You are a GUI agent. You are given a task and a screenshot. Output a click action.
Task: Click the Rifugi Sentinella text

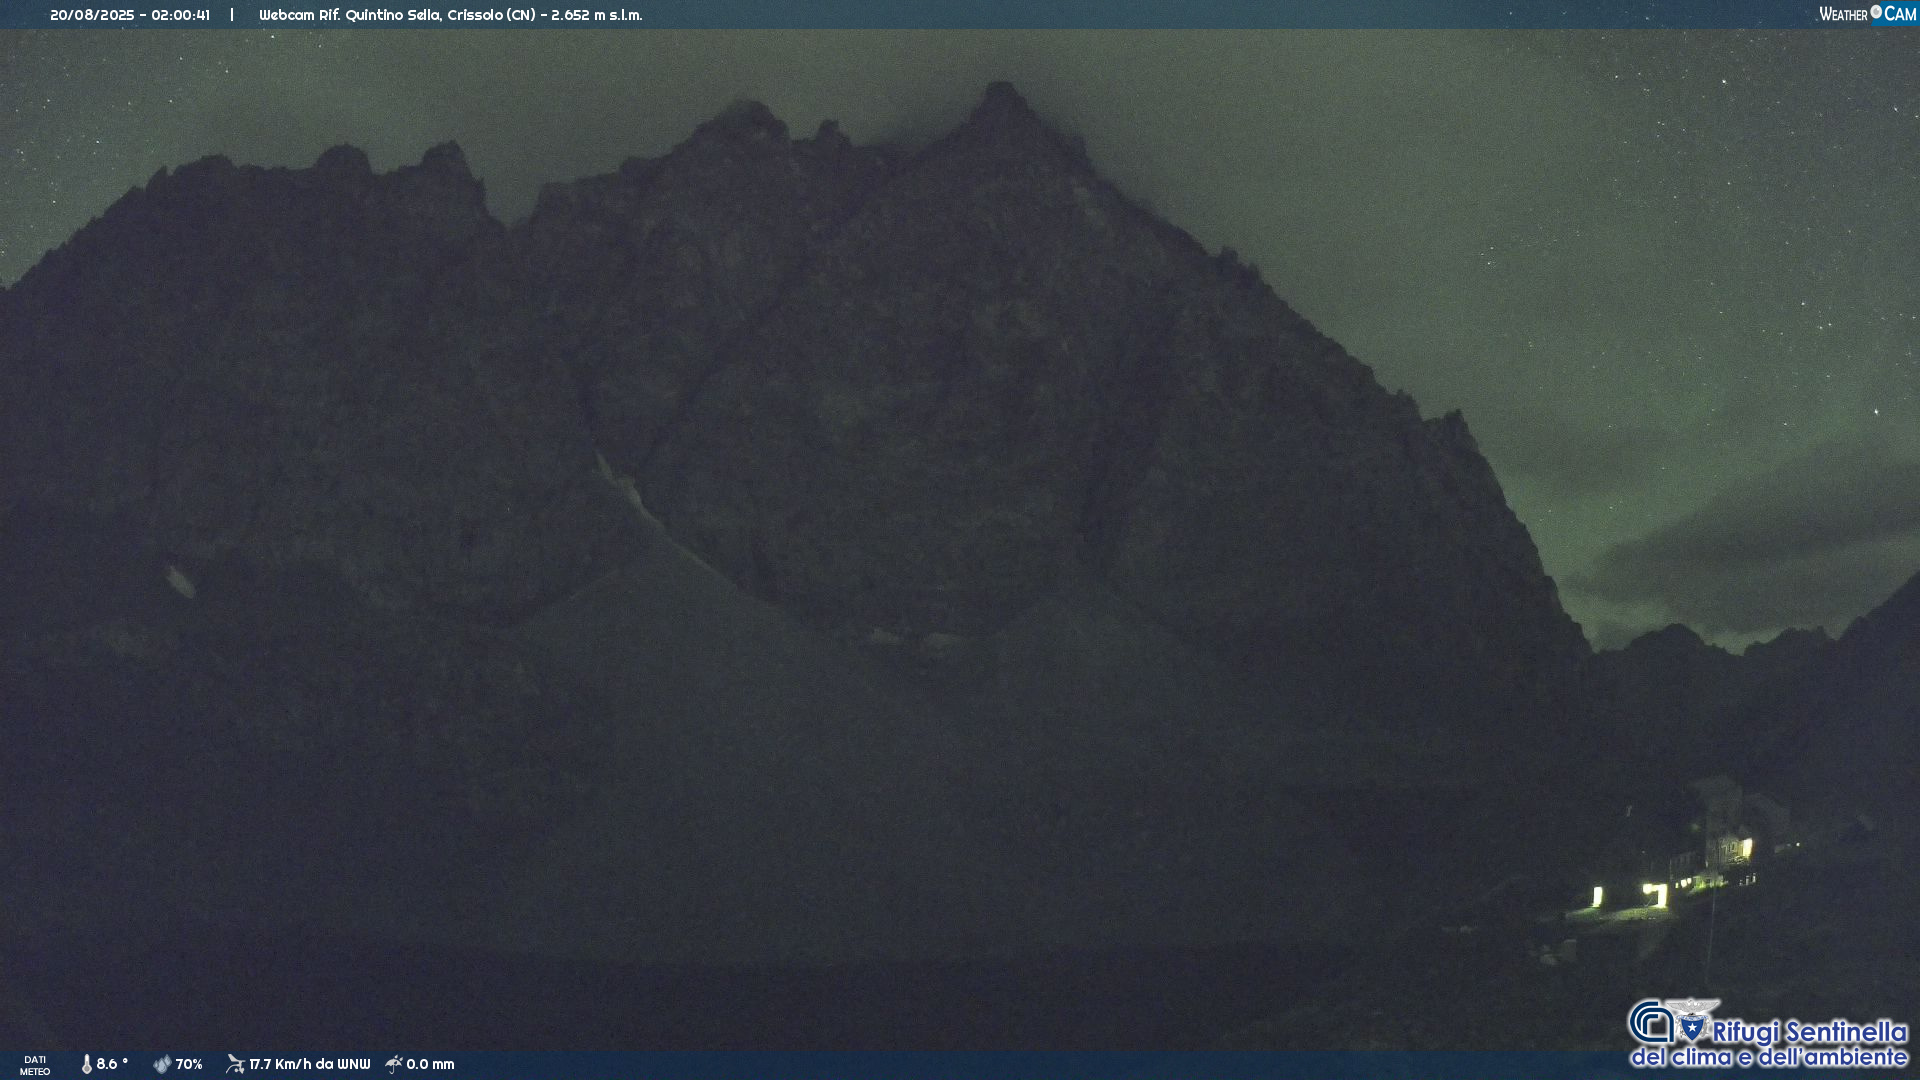[1810, 1032]
